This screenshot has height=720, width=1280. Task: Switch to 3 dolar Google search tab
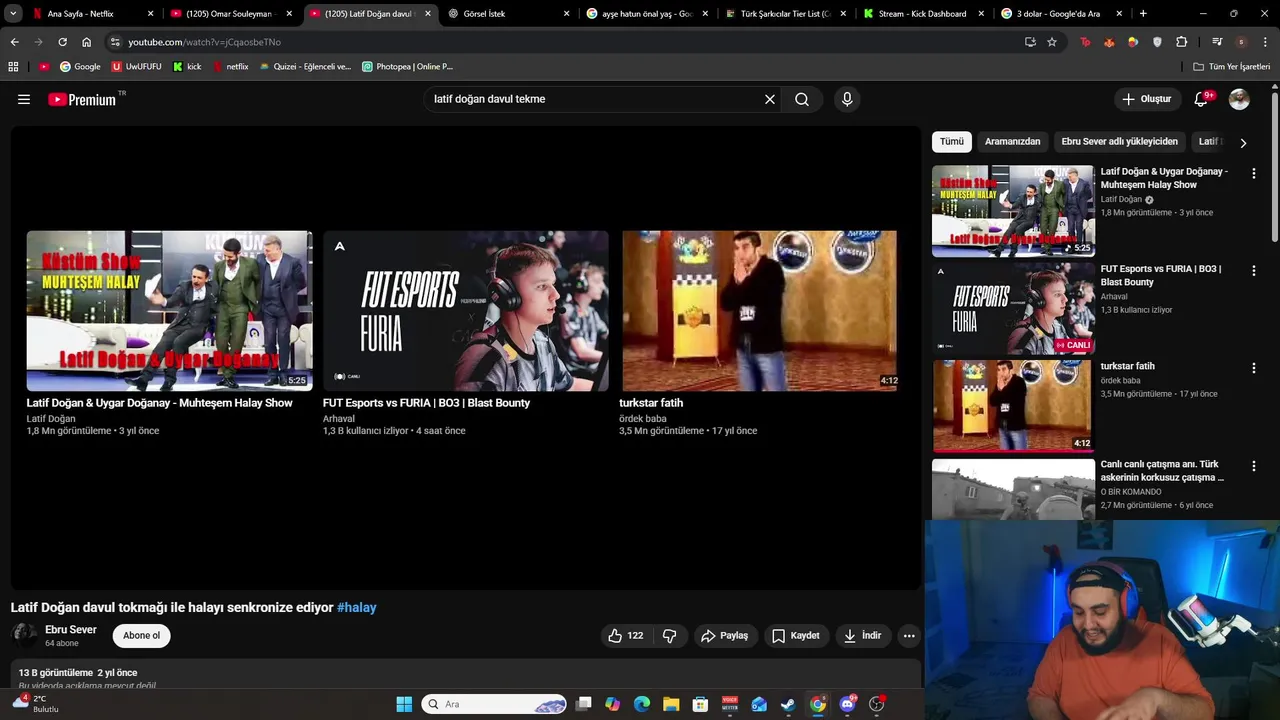pos(1063,14)
